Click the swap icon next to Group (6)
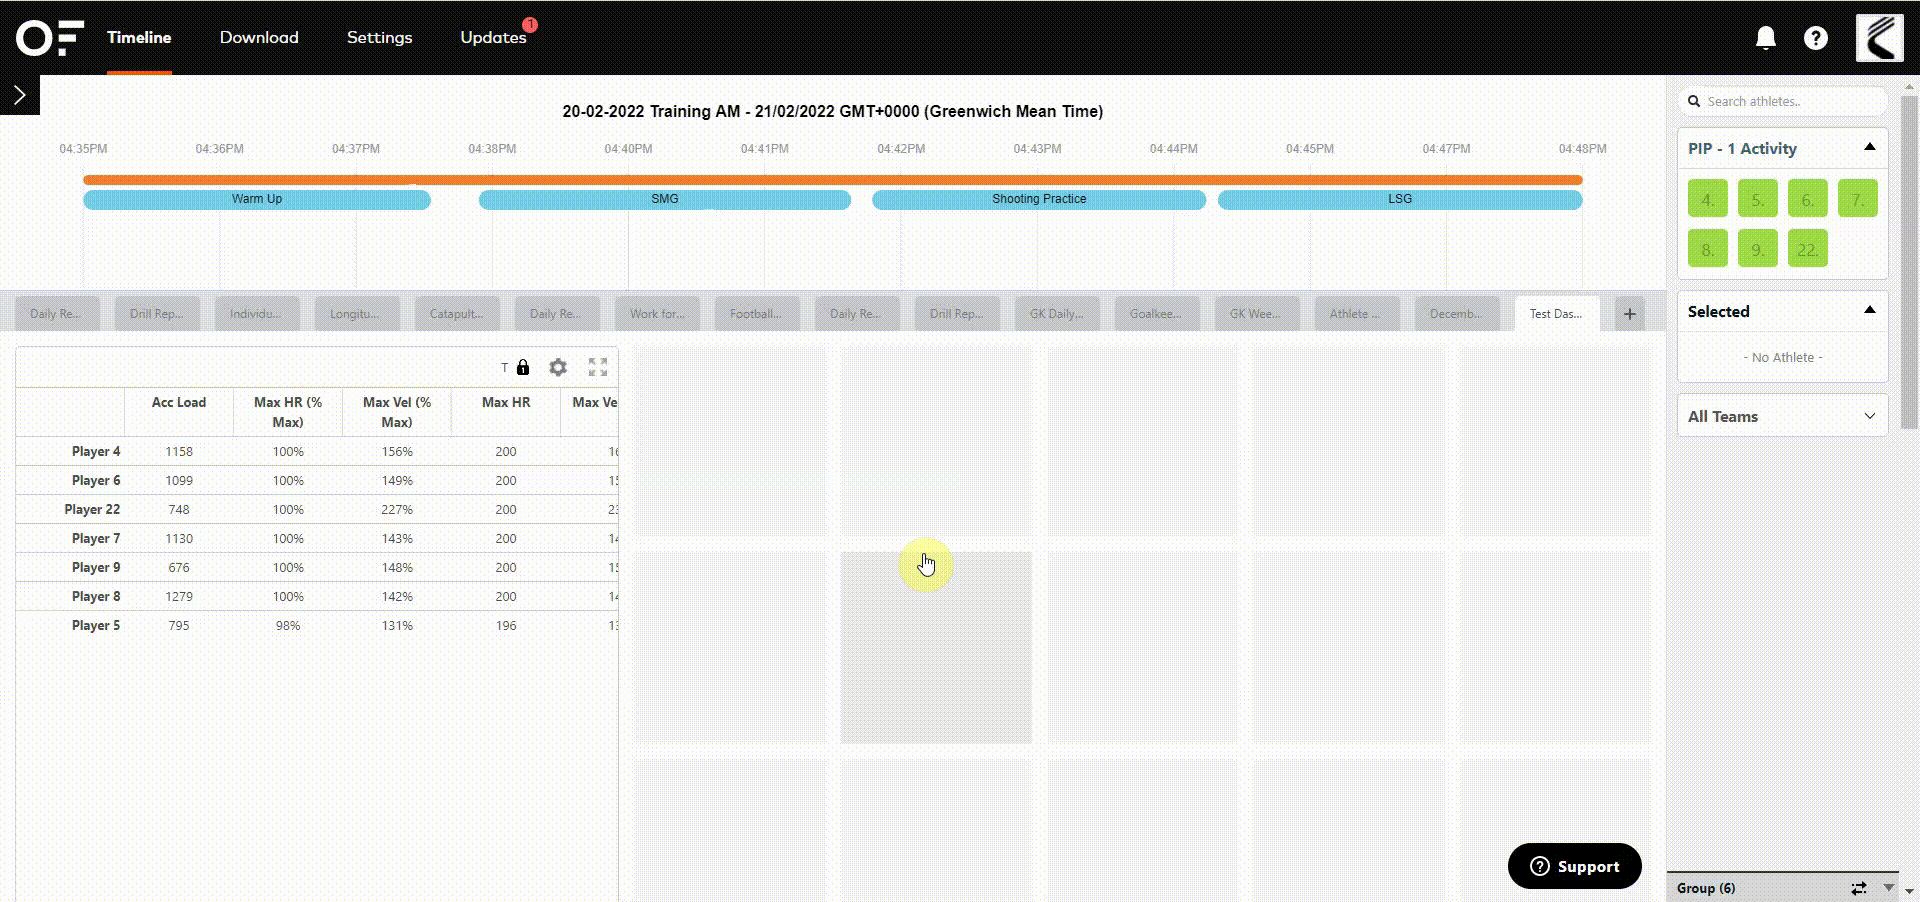Image resolution: width=1920 pixels, height=902 pixels. [1858, 888]
